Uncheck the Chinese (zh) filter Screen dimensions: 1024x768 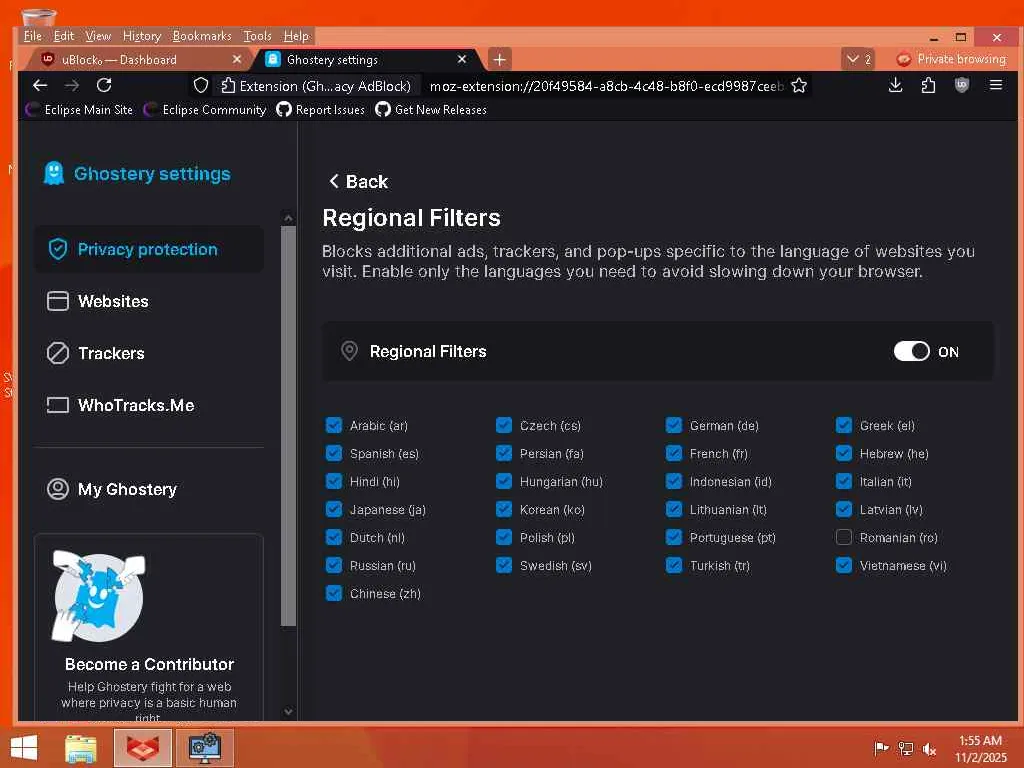click(x=334, y=594)
